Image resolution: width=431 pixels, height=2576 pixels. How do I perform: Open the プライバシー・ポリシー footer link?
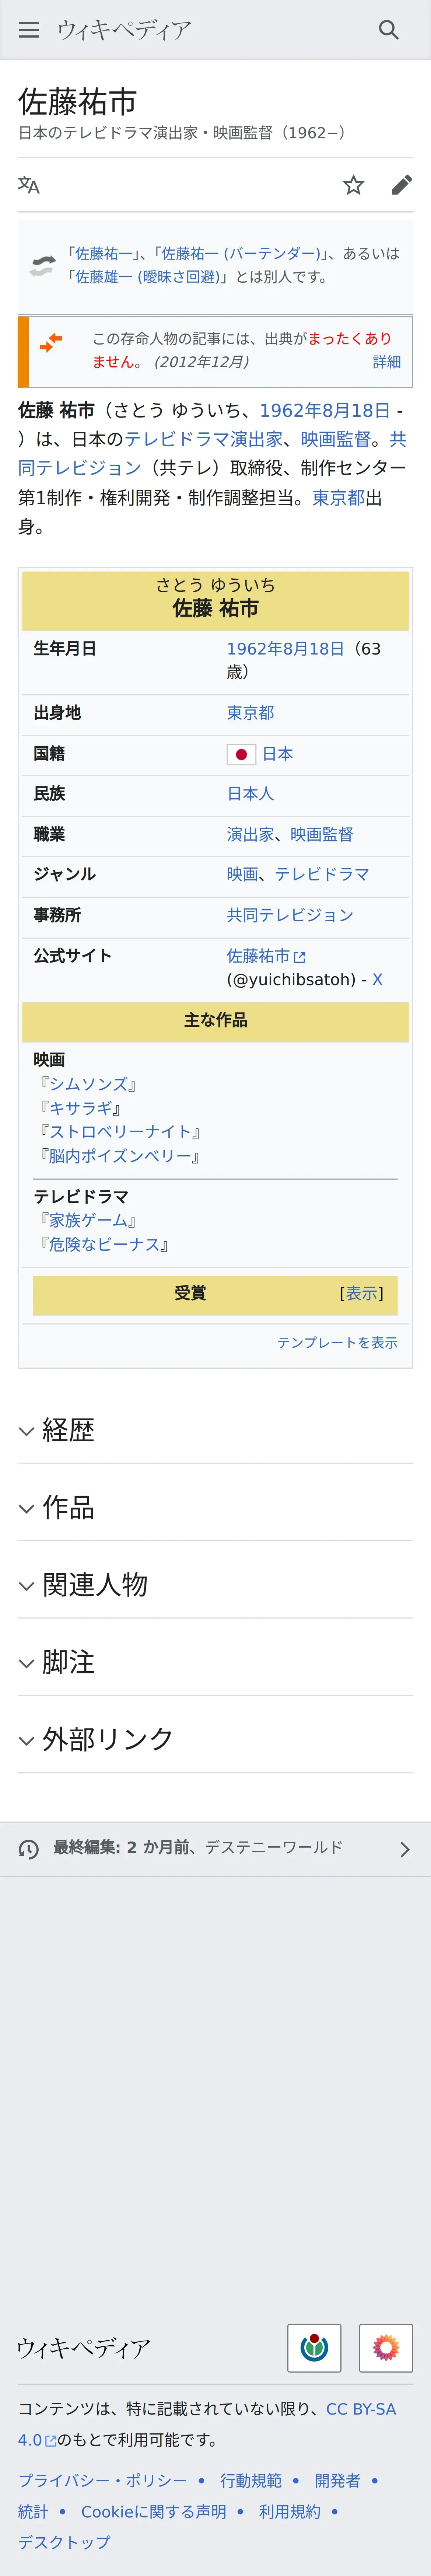tap(102, 2480)
